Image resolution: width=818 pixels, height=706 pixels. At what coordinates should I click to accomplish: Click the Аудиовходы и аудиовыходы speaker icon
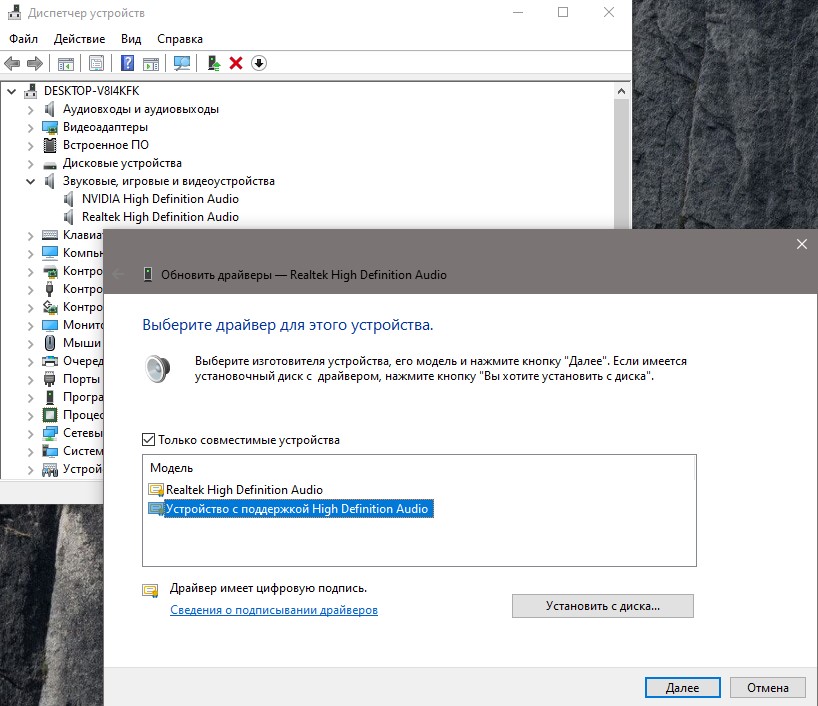[50, 110]
